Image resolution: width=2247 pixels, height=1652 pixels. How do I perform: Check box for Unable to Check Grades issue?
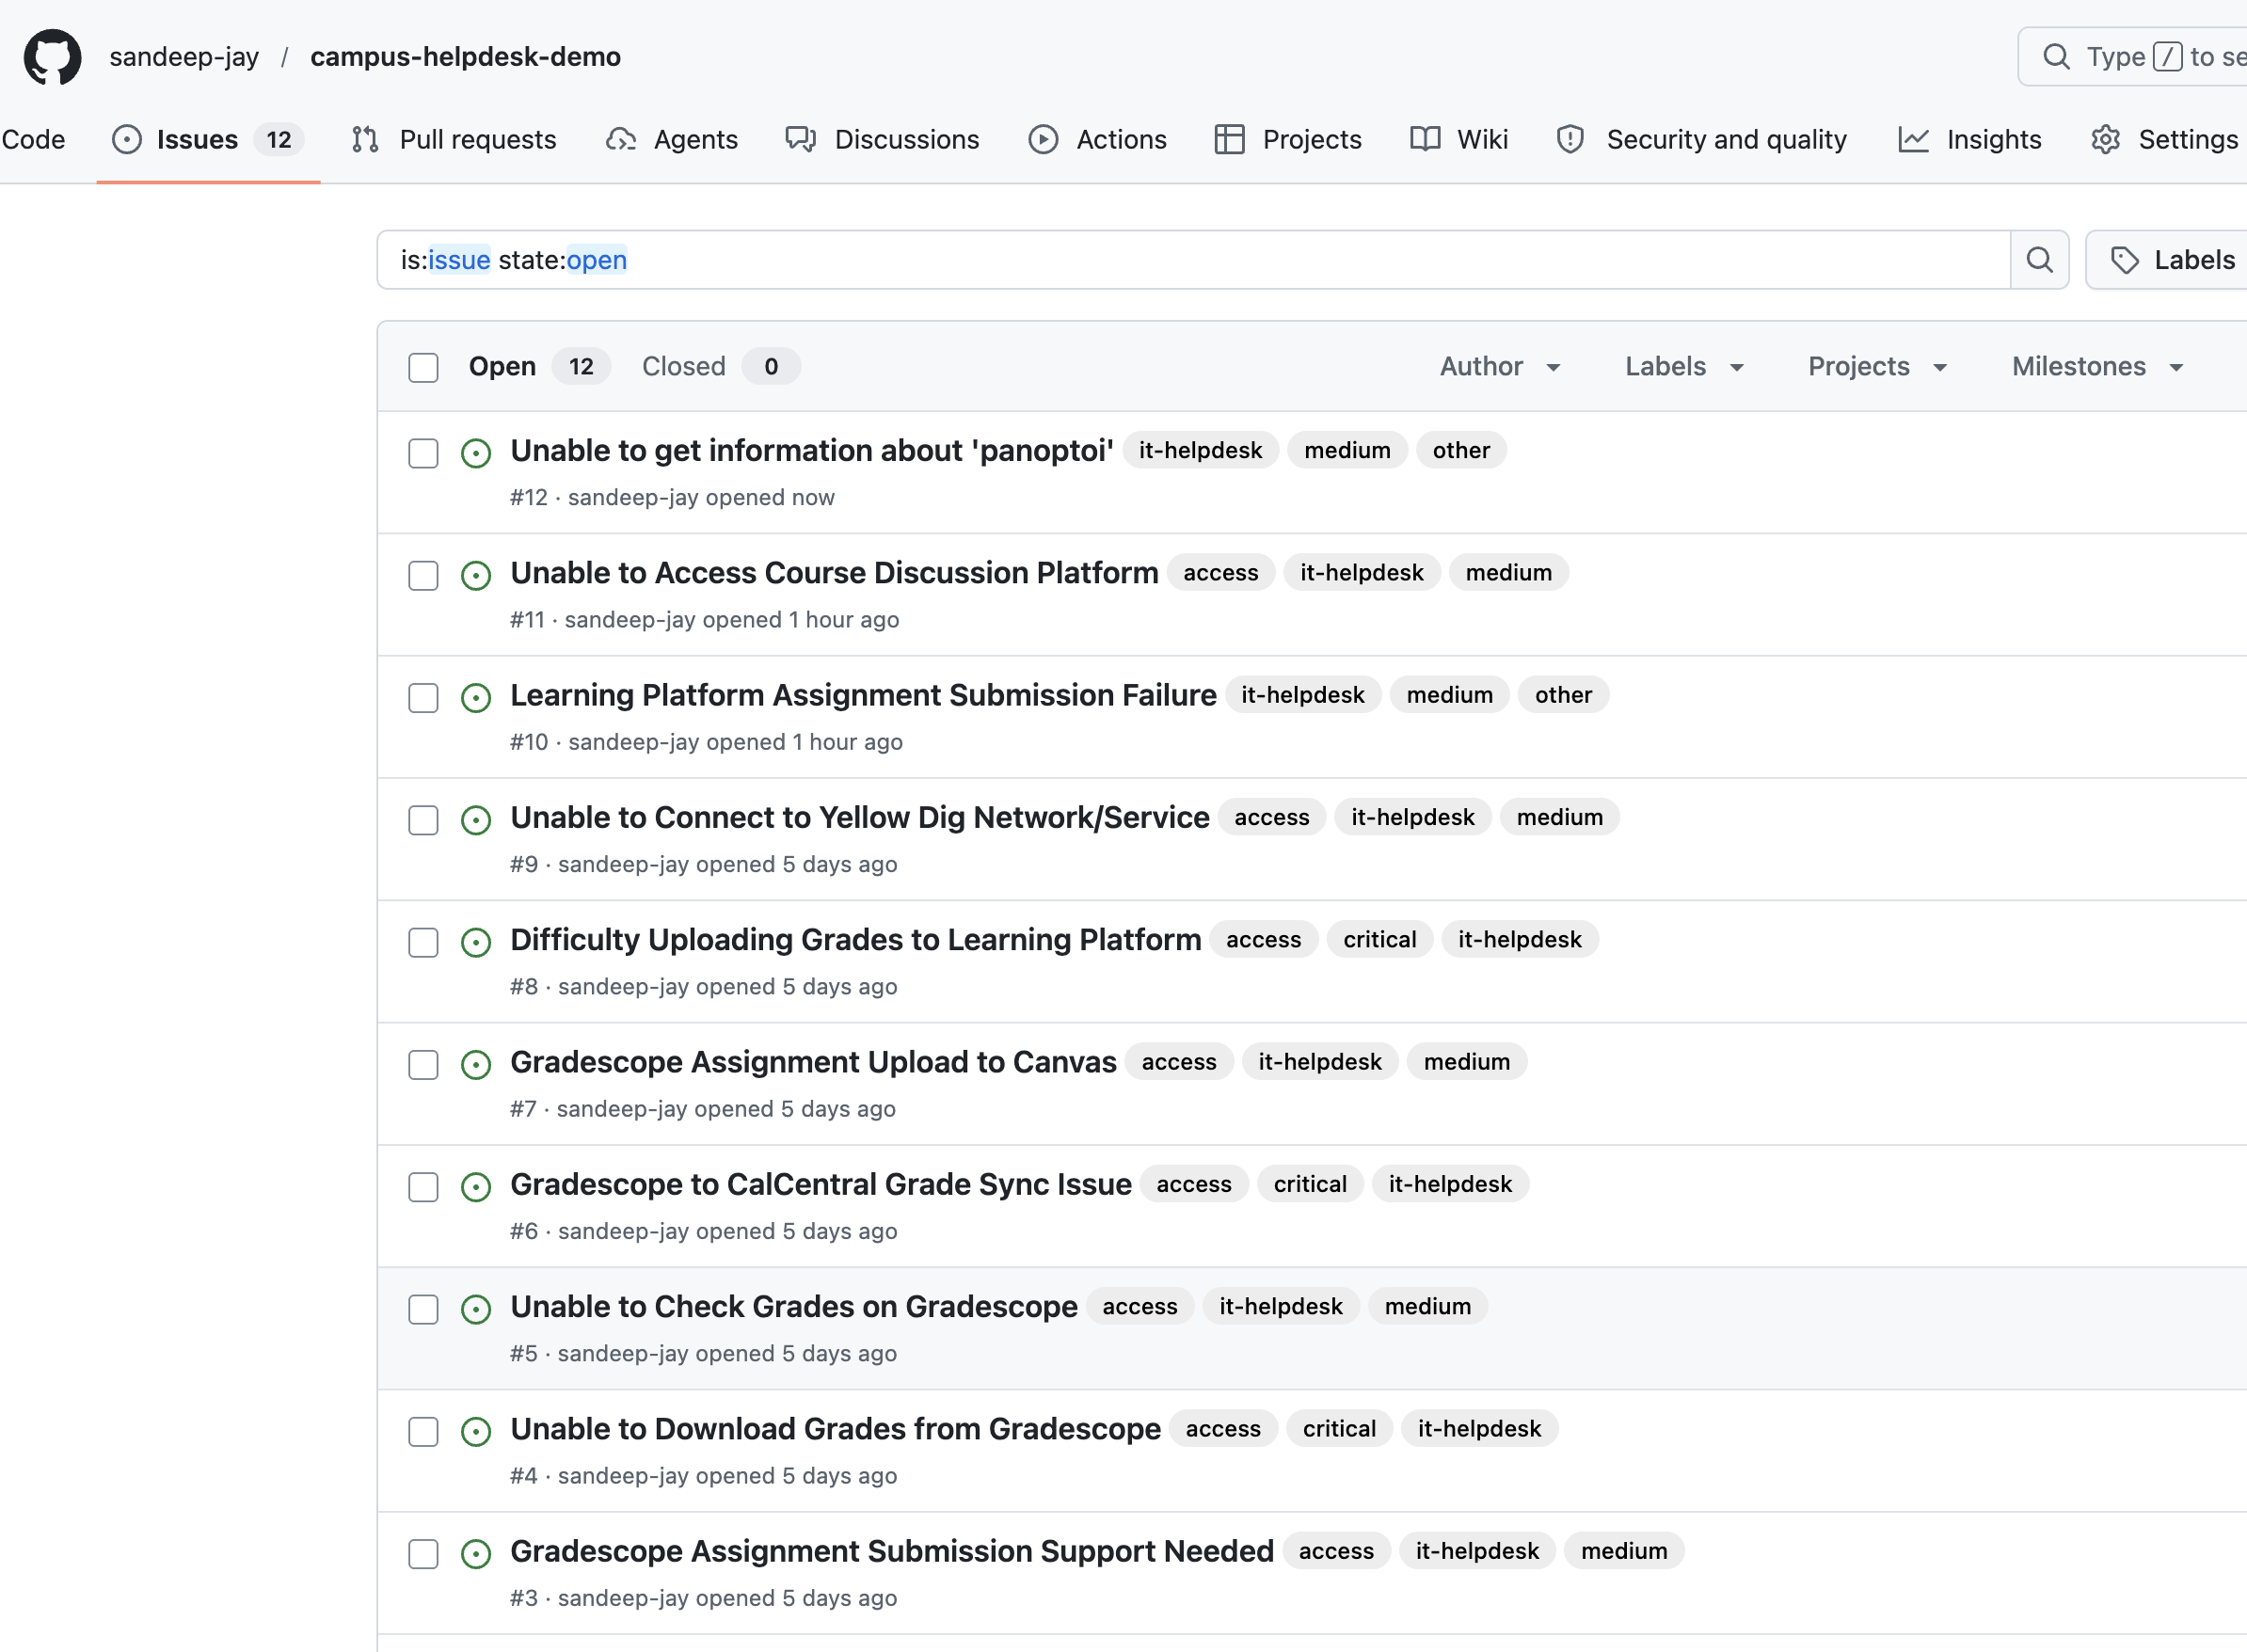tap(423, 1309)
